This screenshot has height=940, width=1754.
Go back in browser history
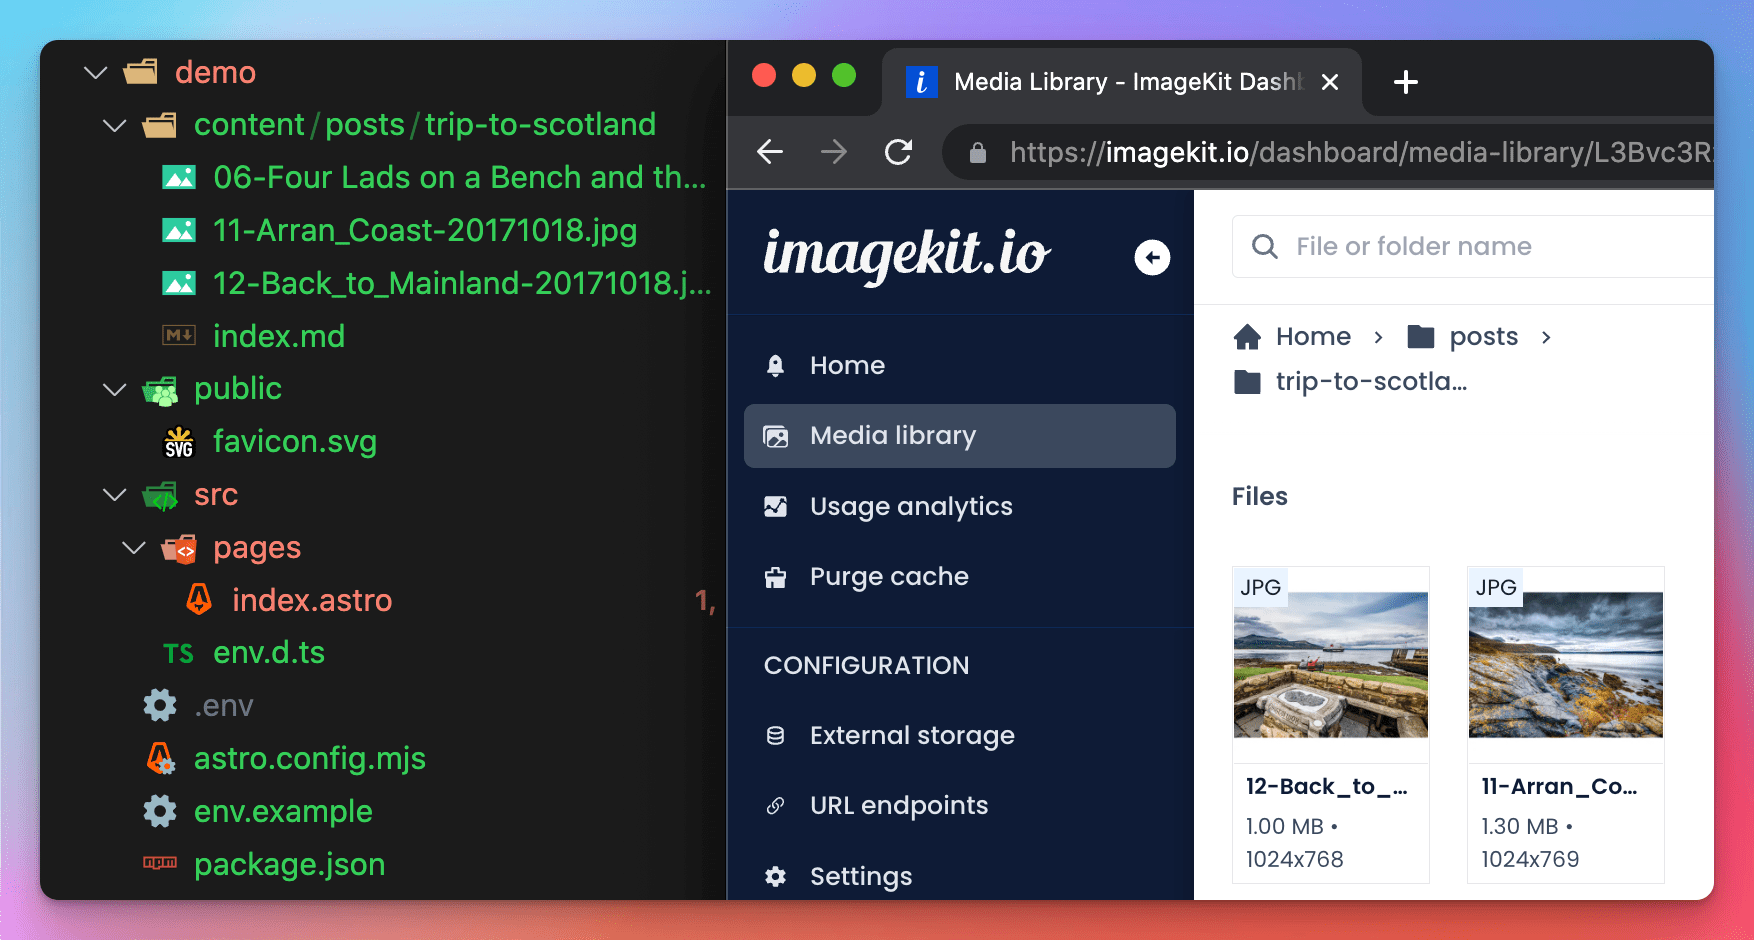pyautogui.click(x=770, y=152)
